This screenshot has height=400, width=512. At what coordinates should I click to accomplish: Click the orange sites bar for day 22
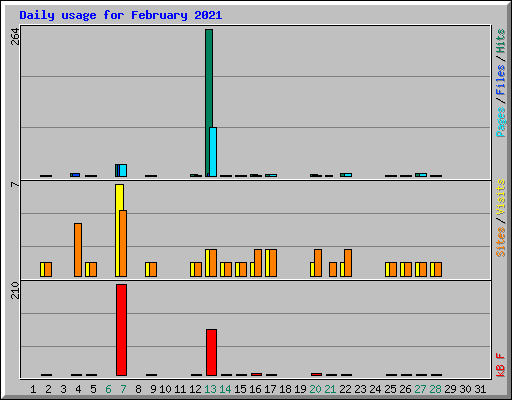[x=348, y=263]
